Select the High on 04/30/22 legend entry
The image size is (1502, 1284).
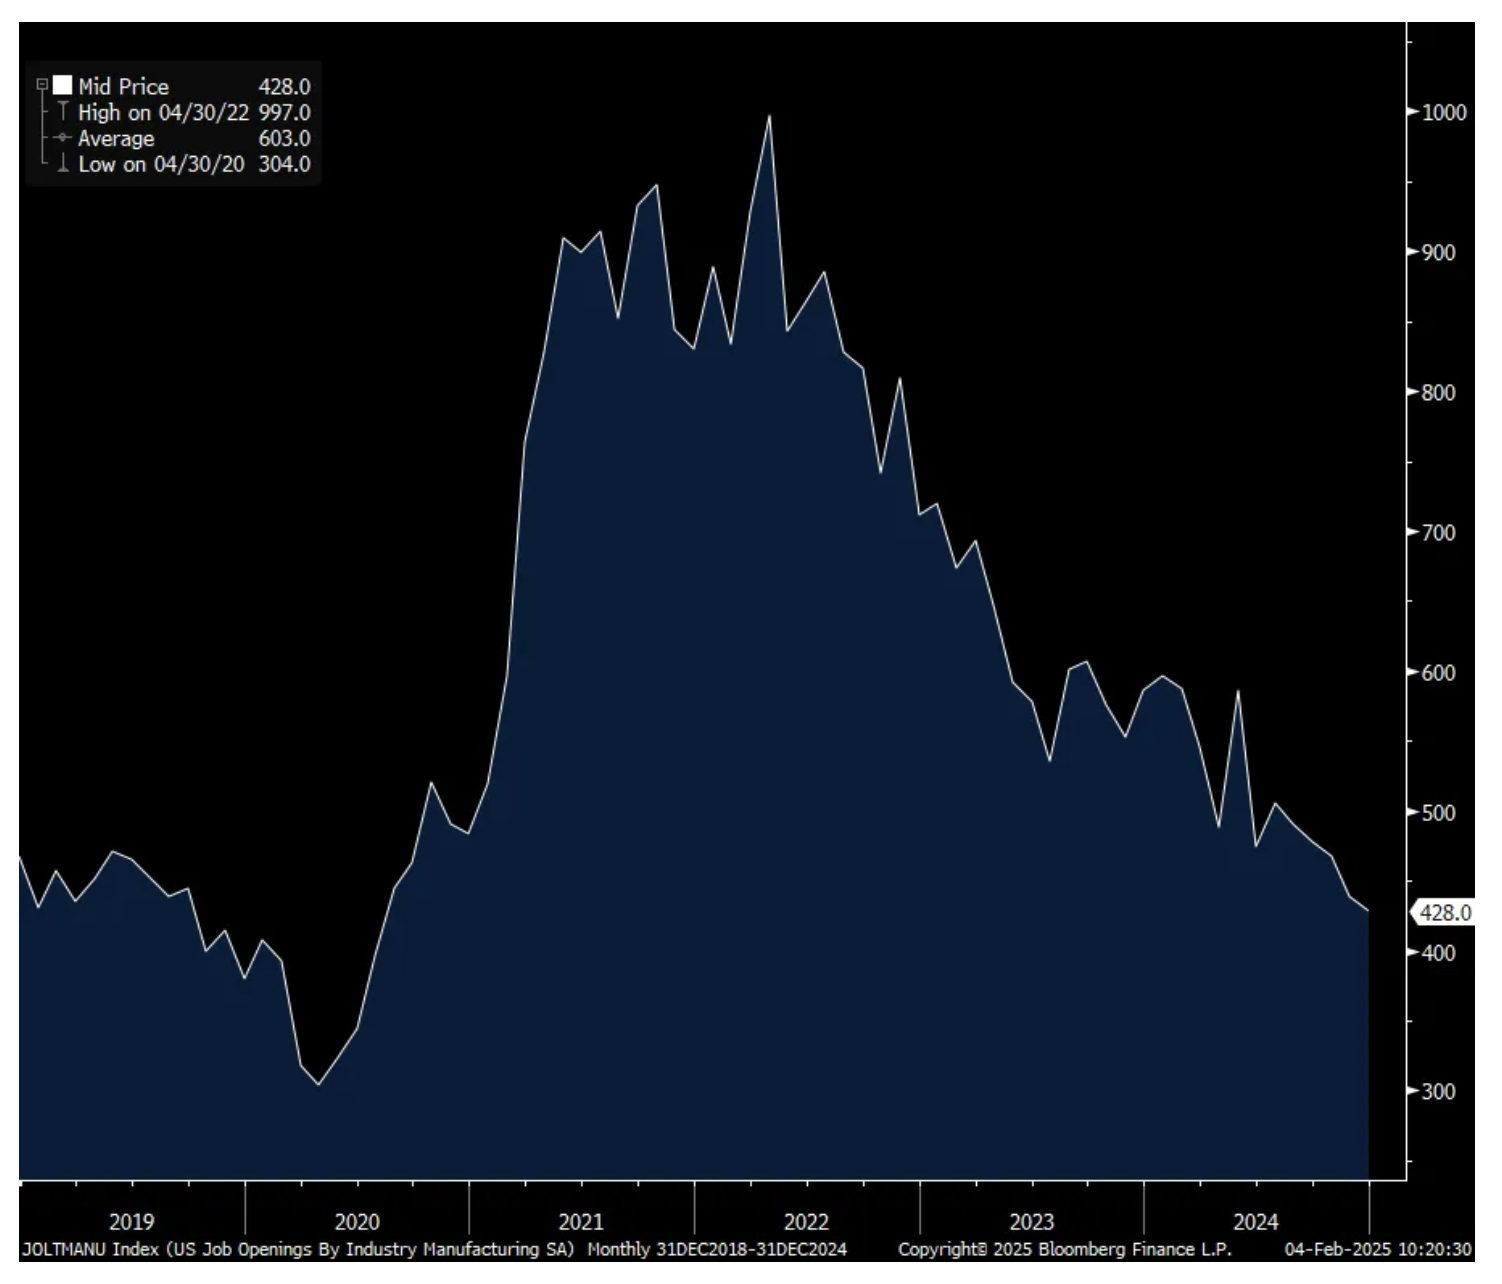point(163,113)
